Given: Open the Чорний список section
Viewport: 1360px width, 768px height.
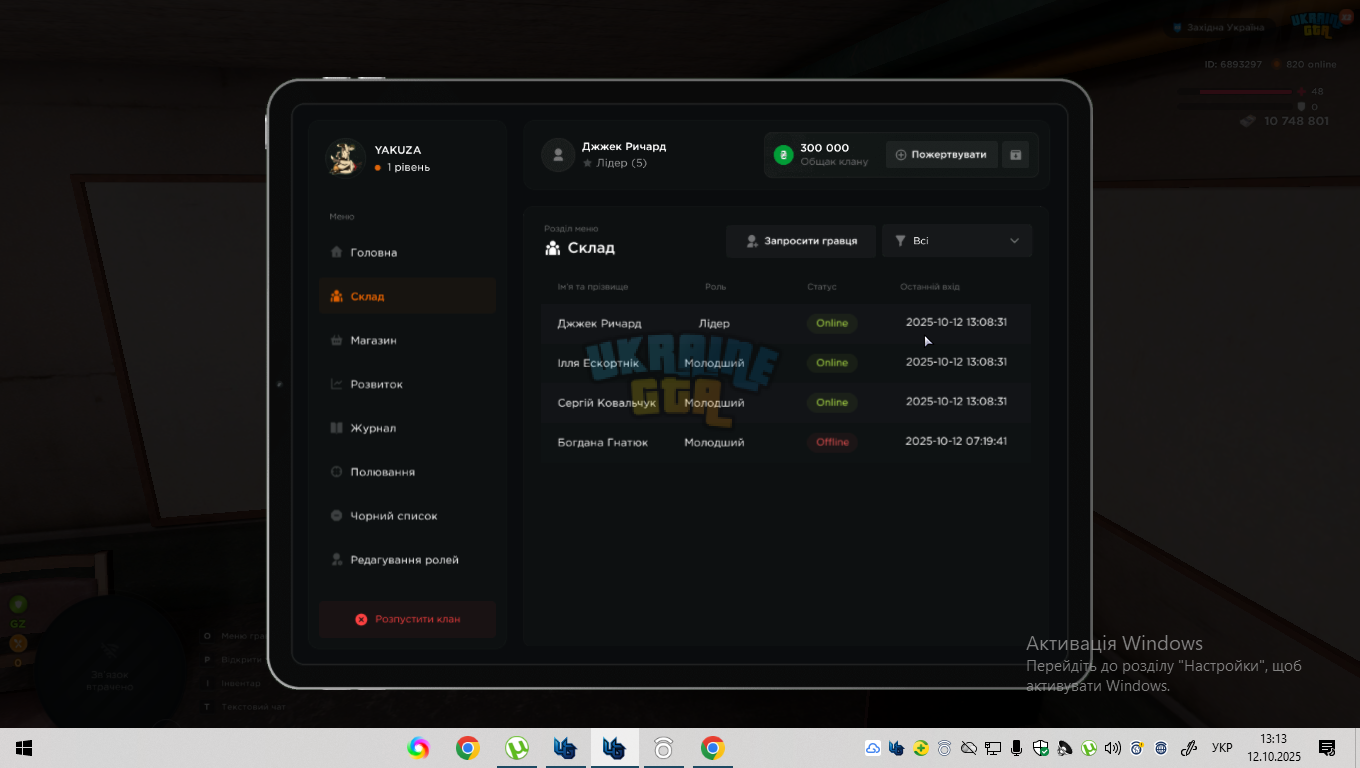Looking at the screenshot, I should (407, 516).
